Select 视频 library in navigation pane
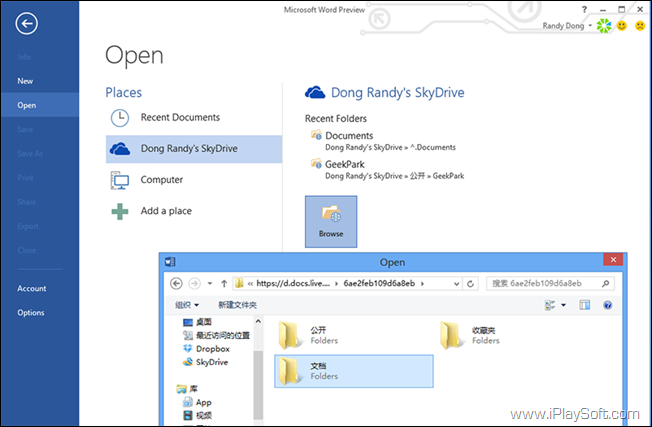This screenshot has height=427, width=652. (198, 415)
